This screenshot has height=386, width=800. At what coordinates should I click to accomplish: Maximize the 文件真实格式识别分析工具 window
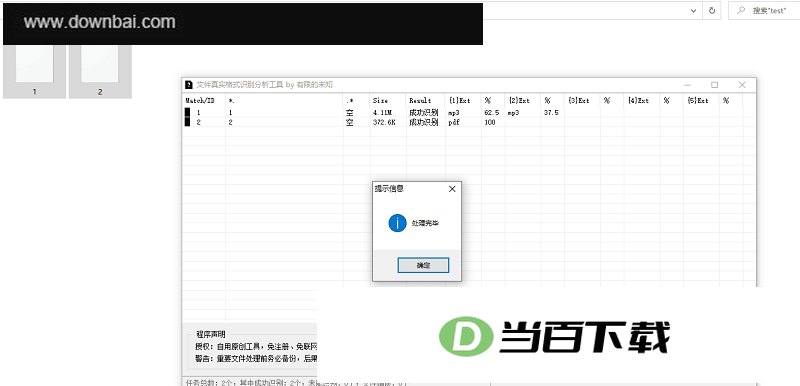pos(714,85)
